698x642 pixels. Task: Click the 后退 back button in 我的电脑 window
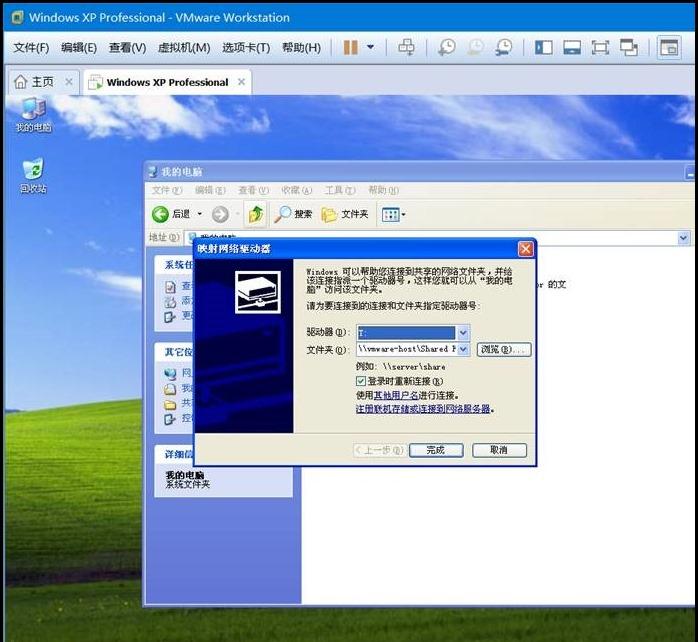pos(171,214)
